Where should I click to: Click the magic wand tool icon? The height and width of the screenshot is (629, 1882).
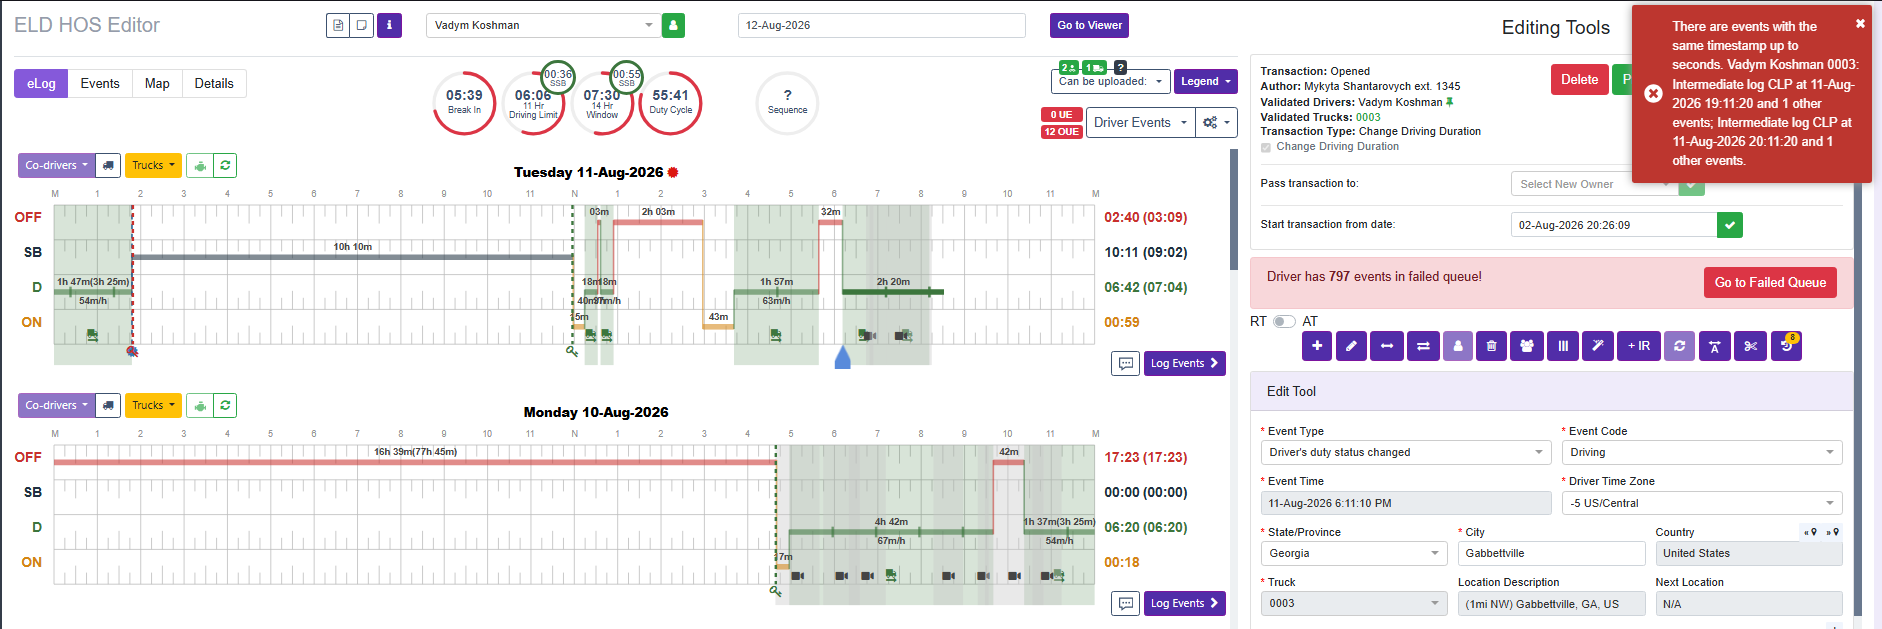click(1598, 346)
